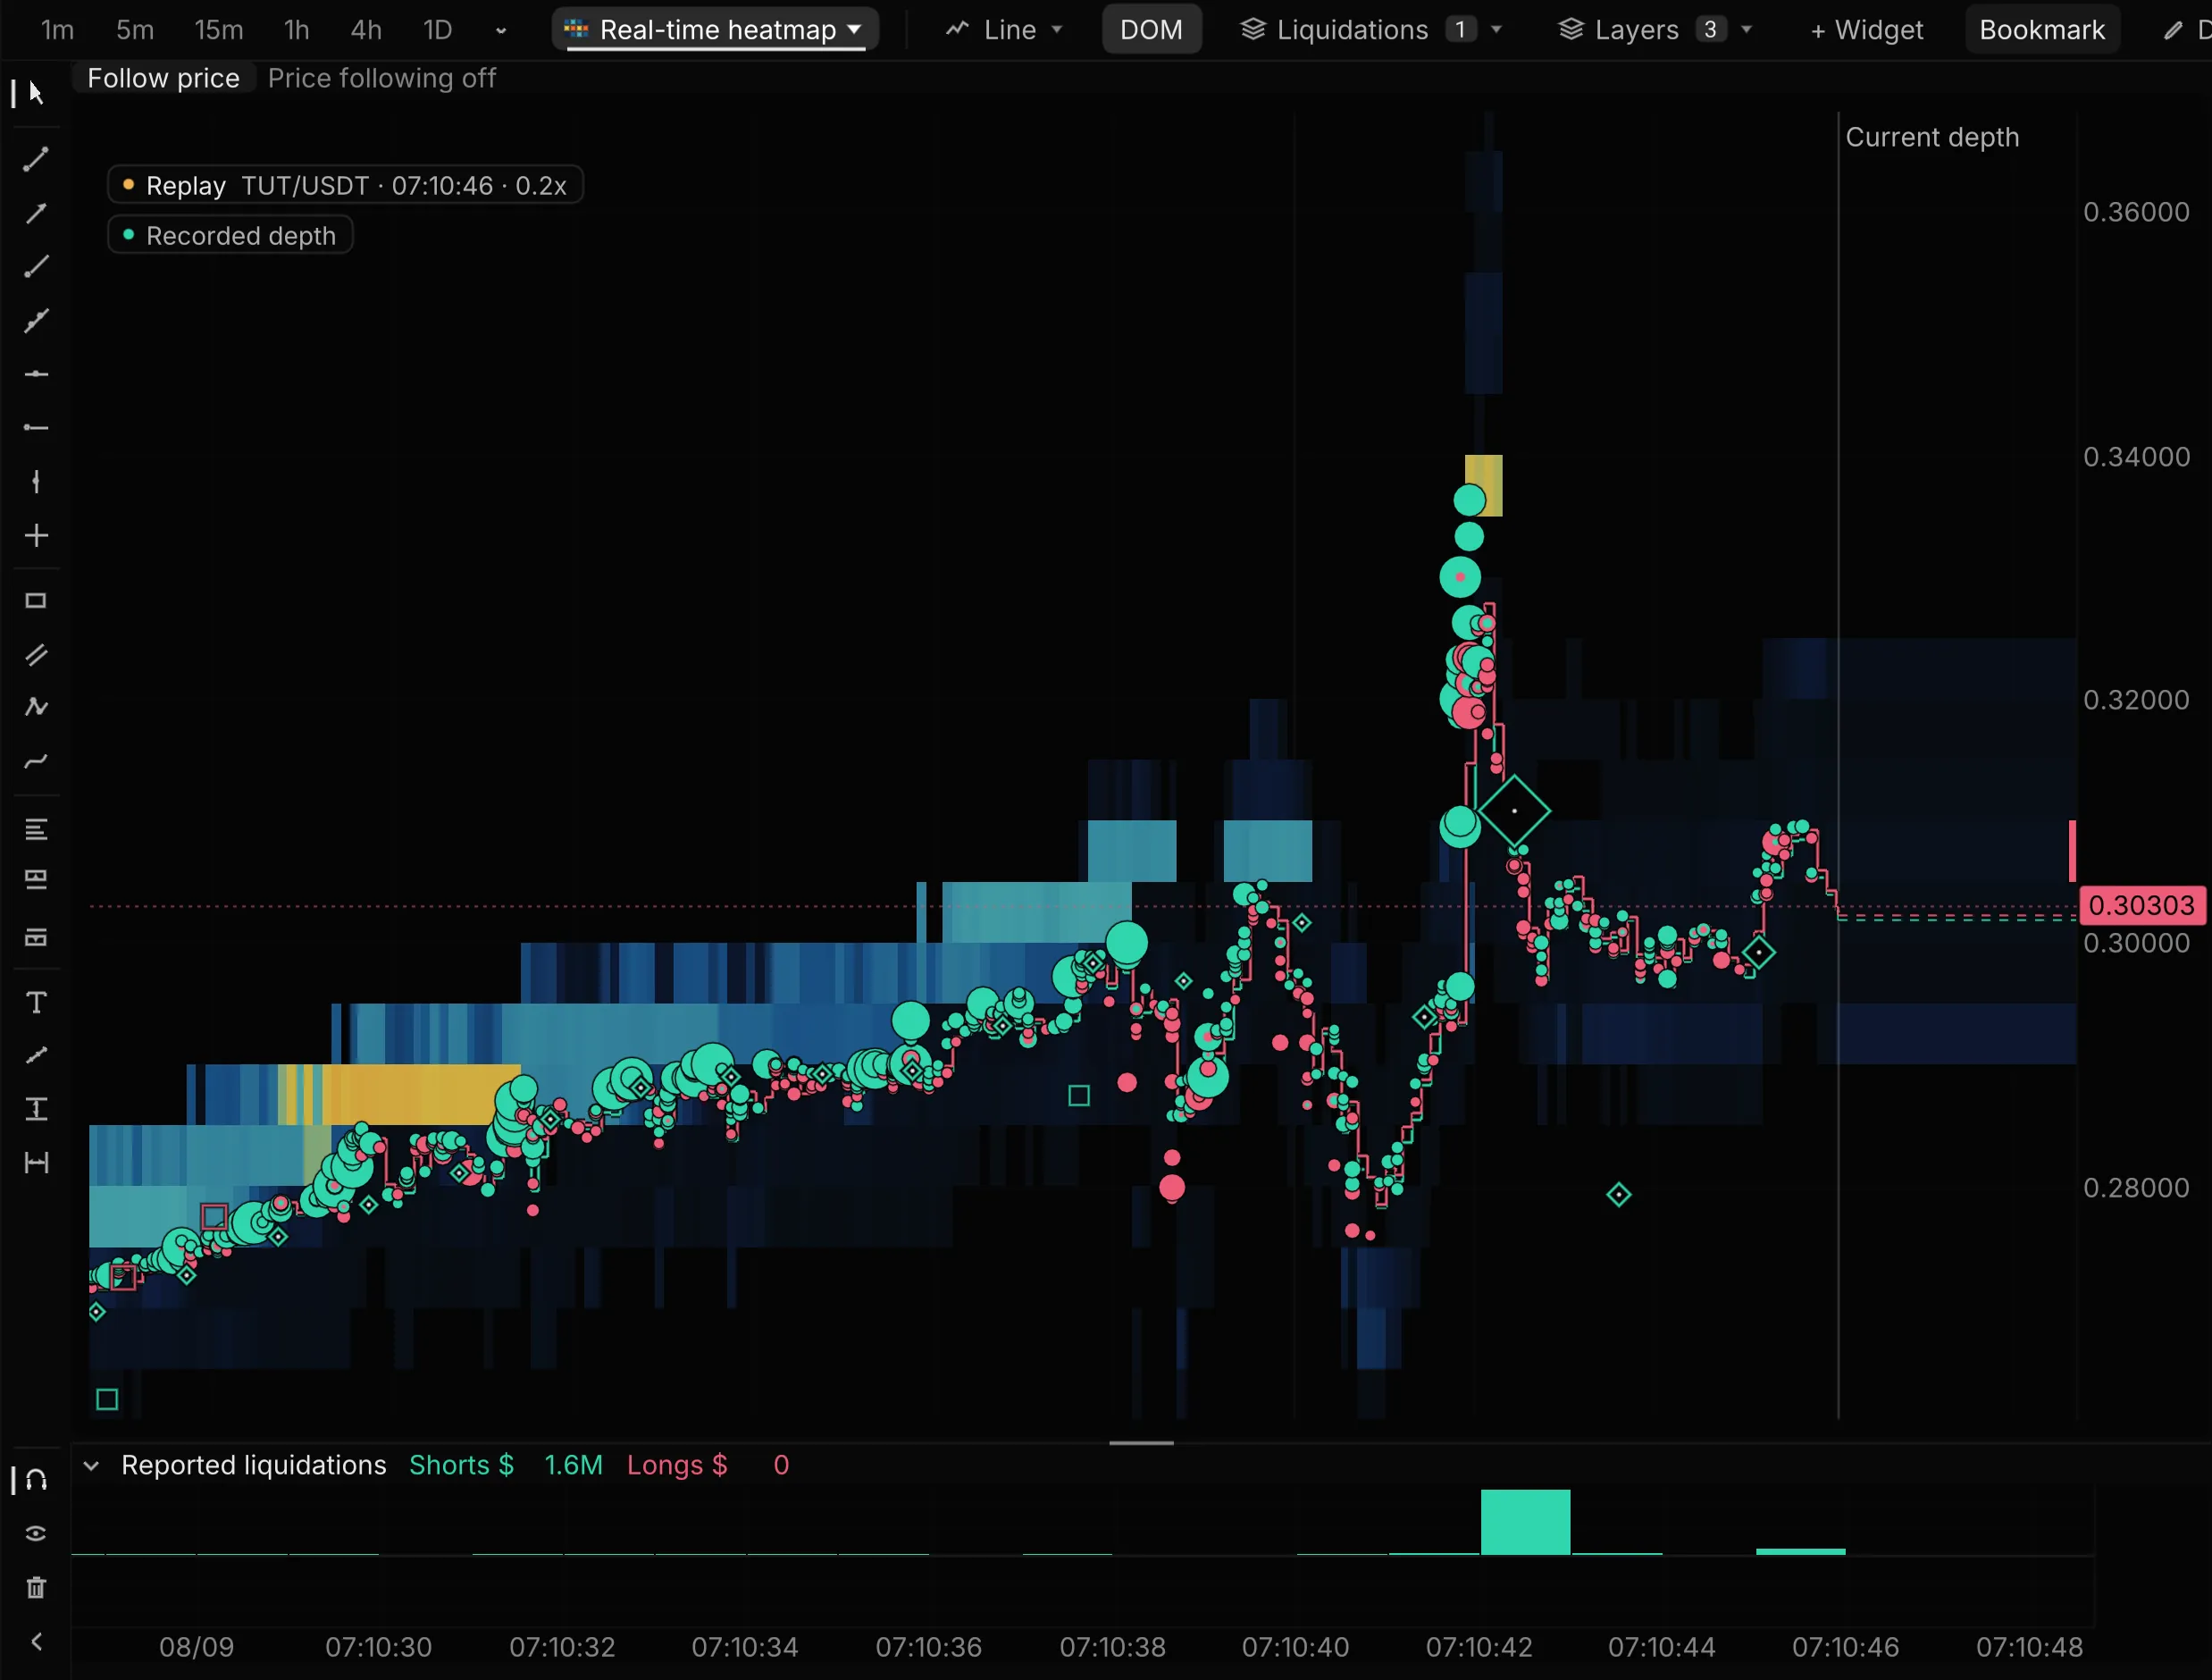Select the volume profile bars tool
2212x1680 pixels.
pos(36,829)
